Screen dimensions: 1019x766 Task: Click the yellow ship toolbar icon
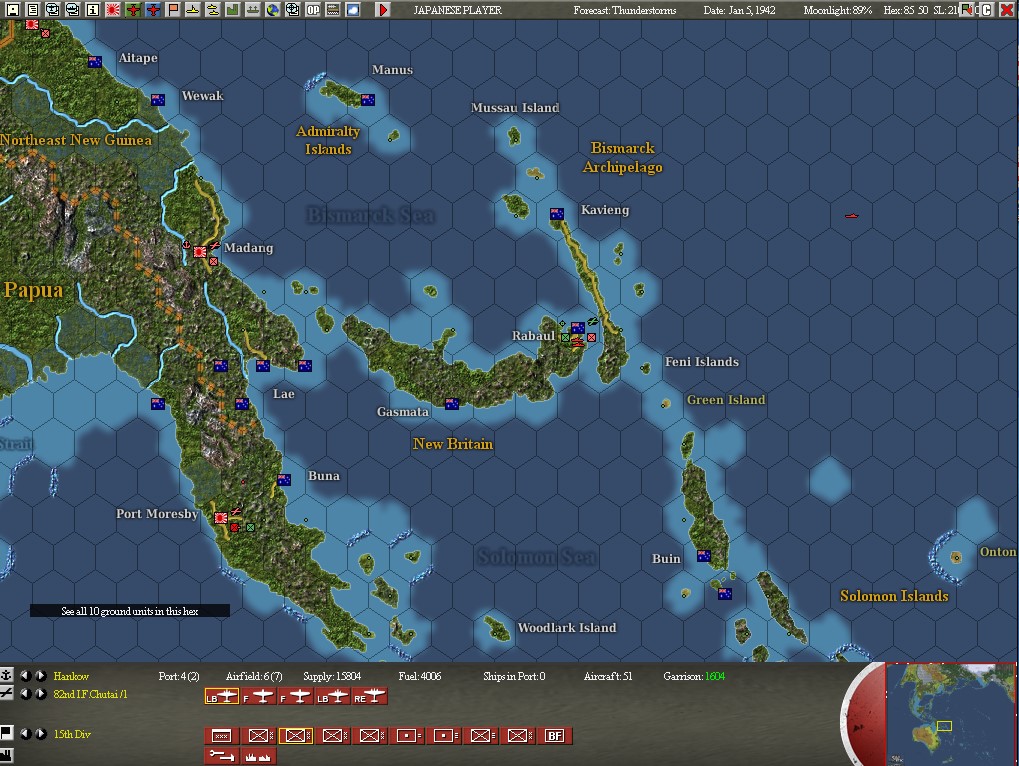(193, 10)
